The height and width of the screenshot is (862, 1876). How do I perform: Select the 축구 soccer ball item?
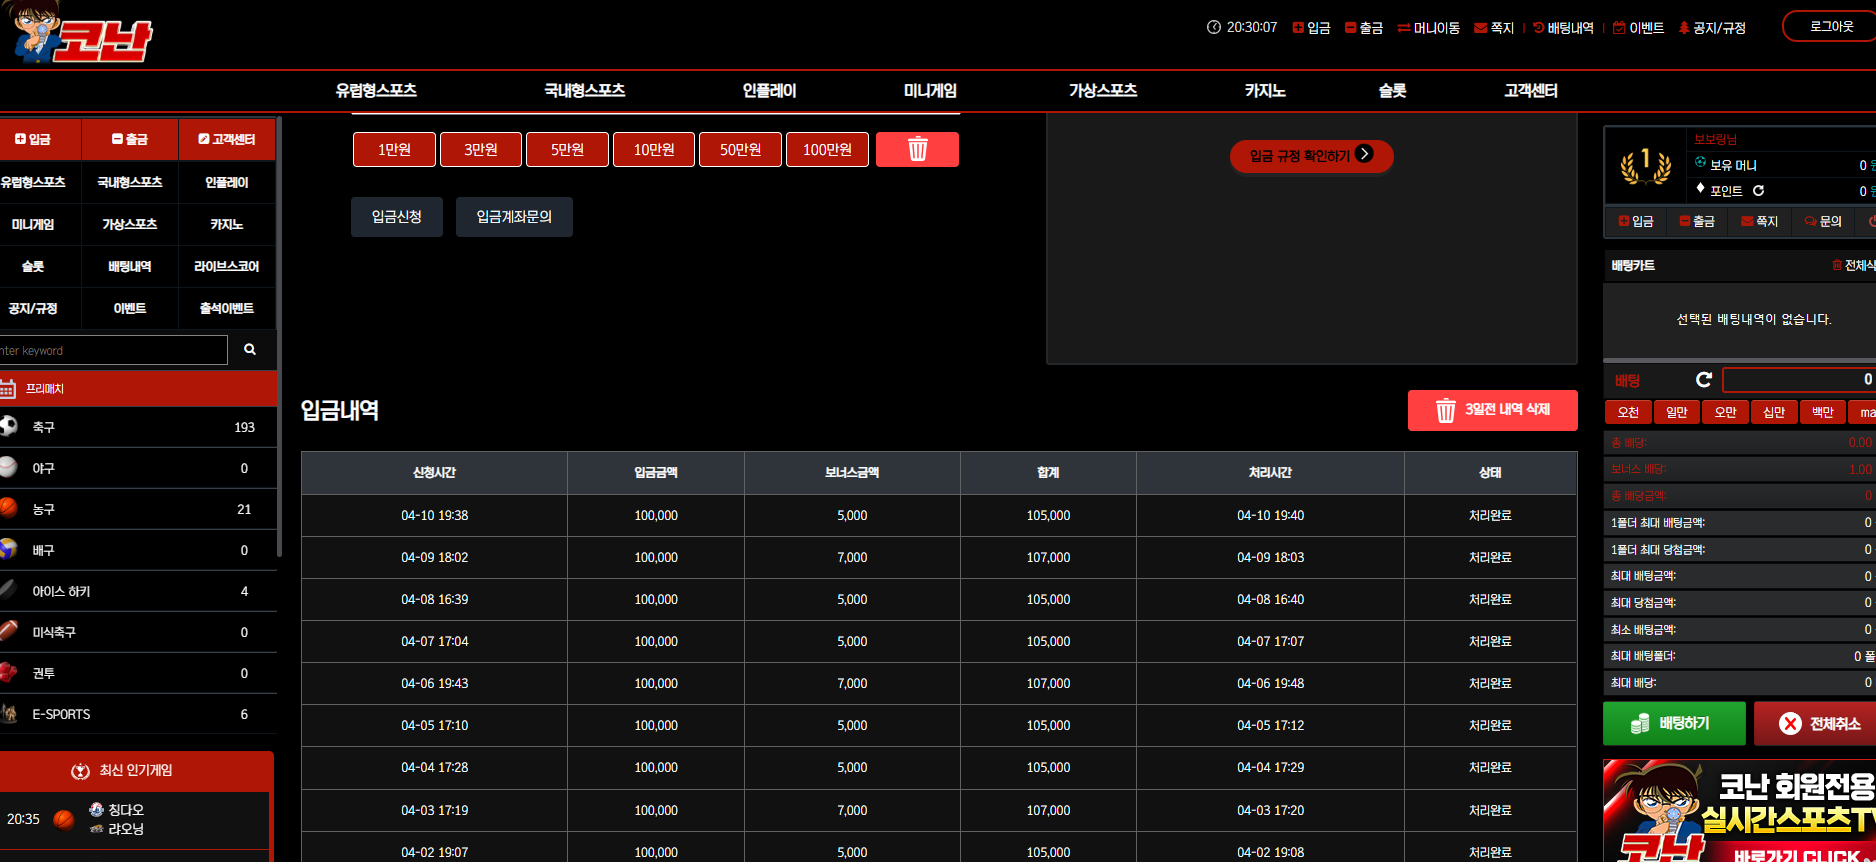pos(138,427)
